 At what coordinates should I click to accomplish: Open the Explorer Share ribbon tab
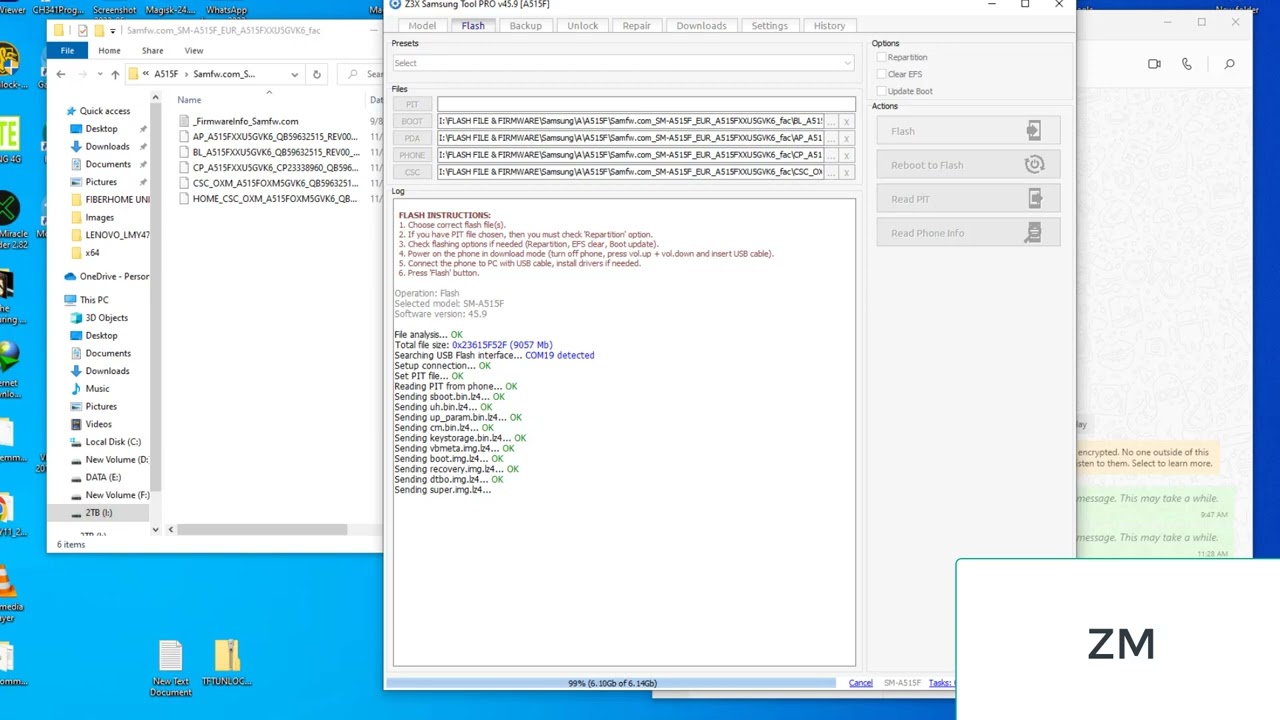point(152,50)
